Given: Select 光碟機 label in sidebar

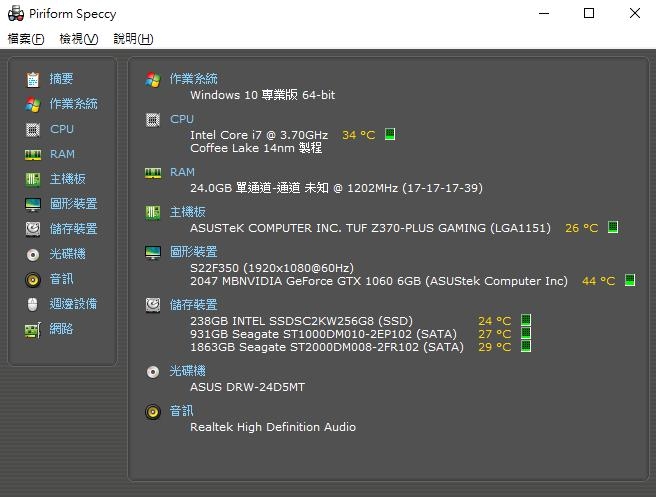Looking at the screenshot, I should (67, 254).
